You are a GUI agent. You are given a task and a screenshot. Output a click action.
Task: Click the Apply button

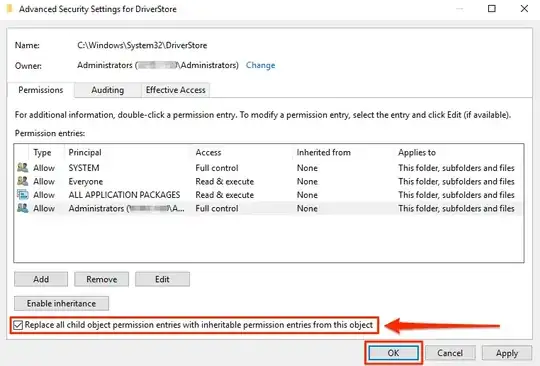click(x=507, y=353)
